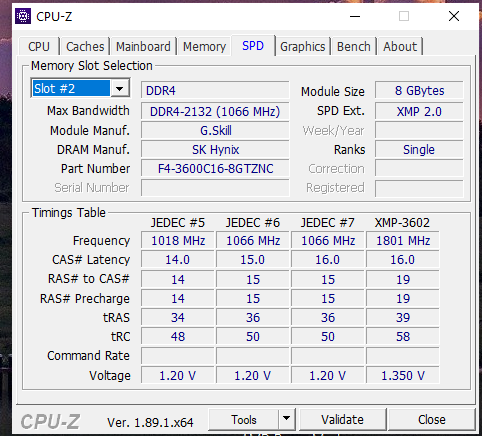Select the DDR4-2132 (1066 MHz) bandwidth value
The image size is (482, 436).
[215, 111]
